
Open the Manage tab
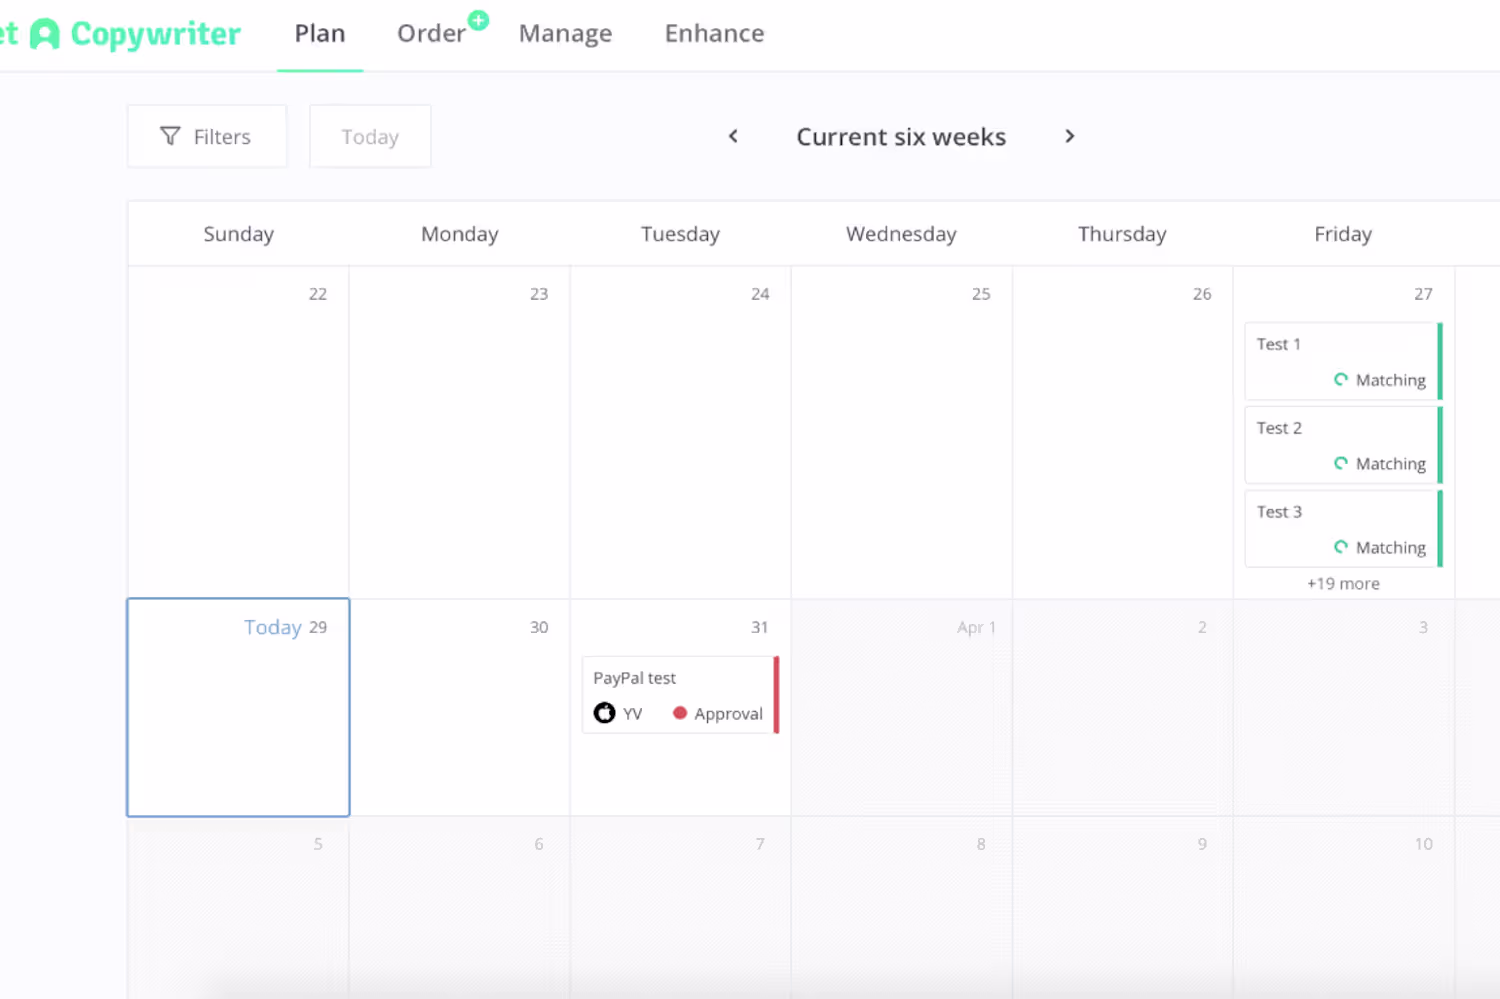(565, 34)
